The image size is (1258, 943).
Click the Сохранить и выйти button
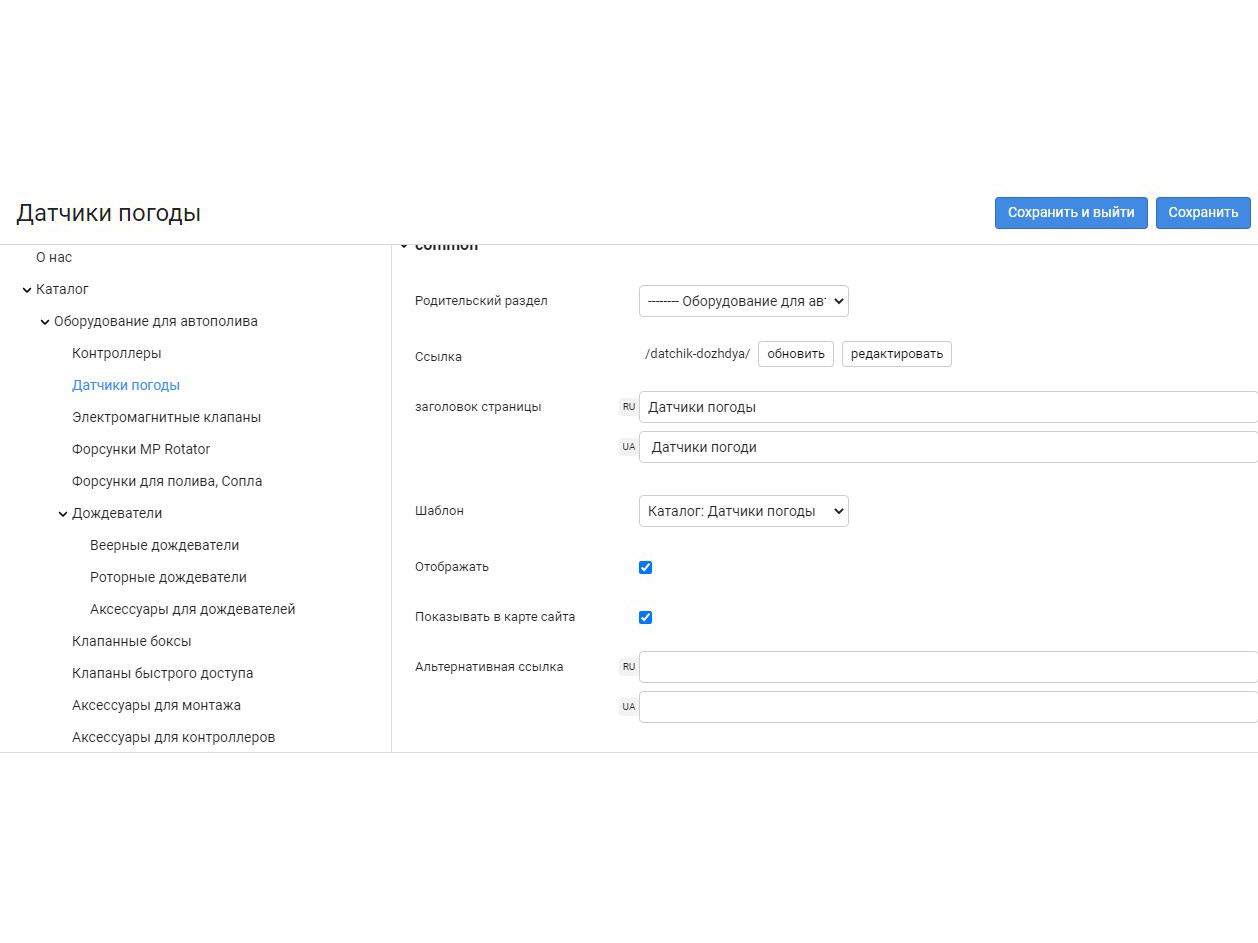tap(1071, 212)
